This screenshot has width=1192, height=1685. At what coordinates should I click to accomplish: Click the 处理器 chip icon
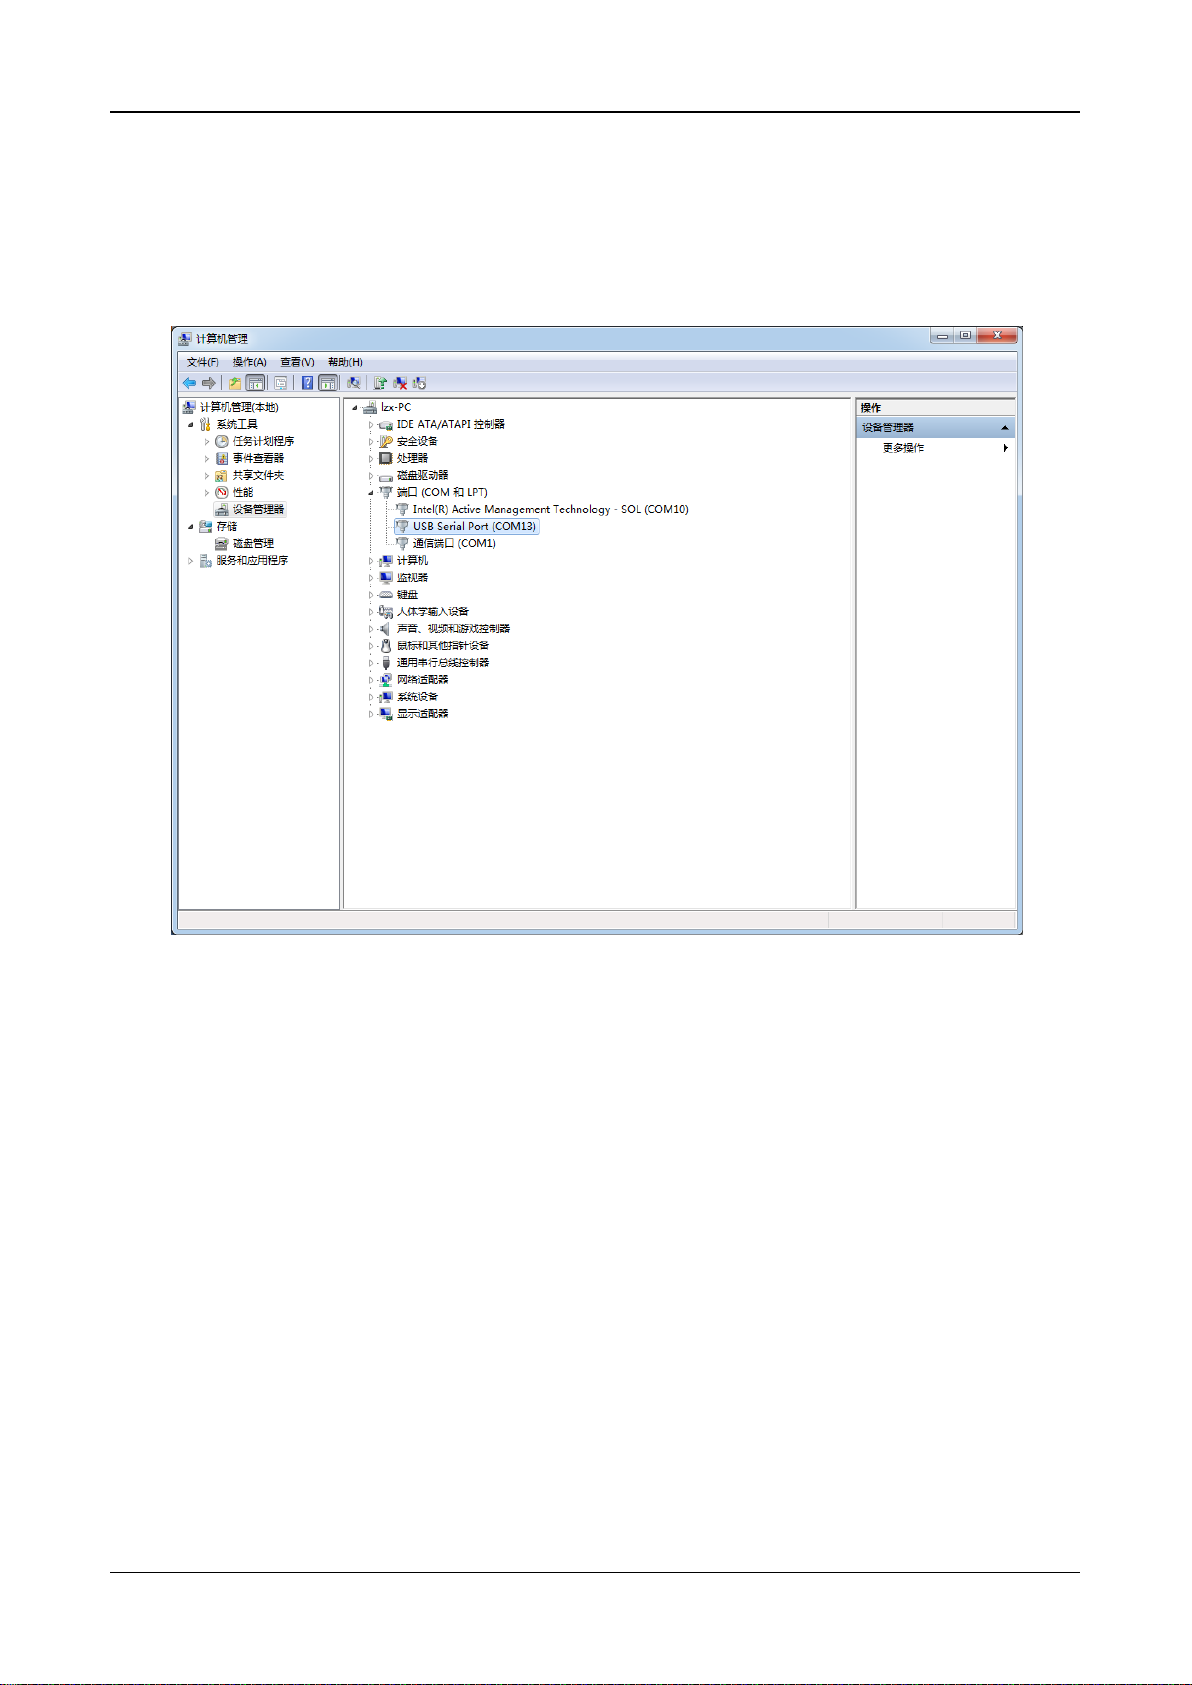386,458
